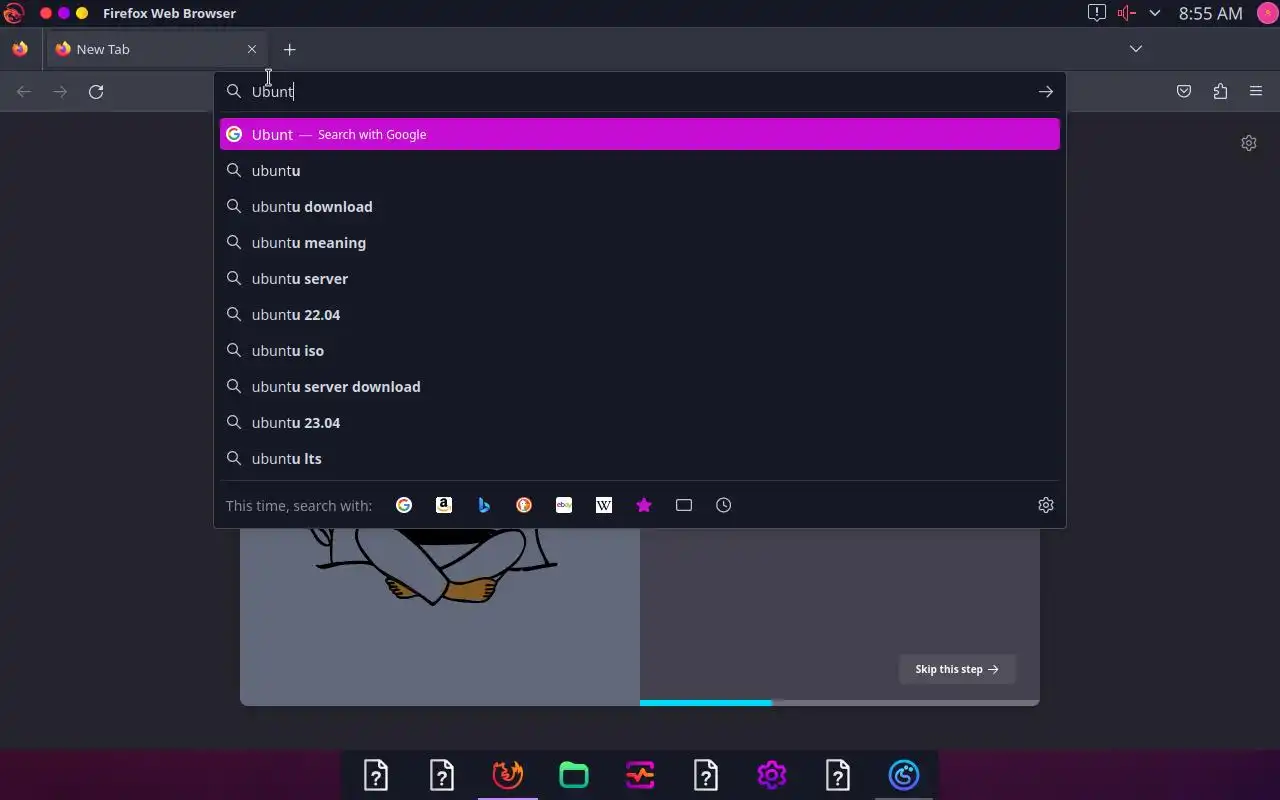The image size is (1280, 800).
Task: Open the clock showing 8:55 AM
Action: click(x=1210, y=13)
